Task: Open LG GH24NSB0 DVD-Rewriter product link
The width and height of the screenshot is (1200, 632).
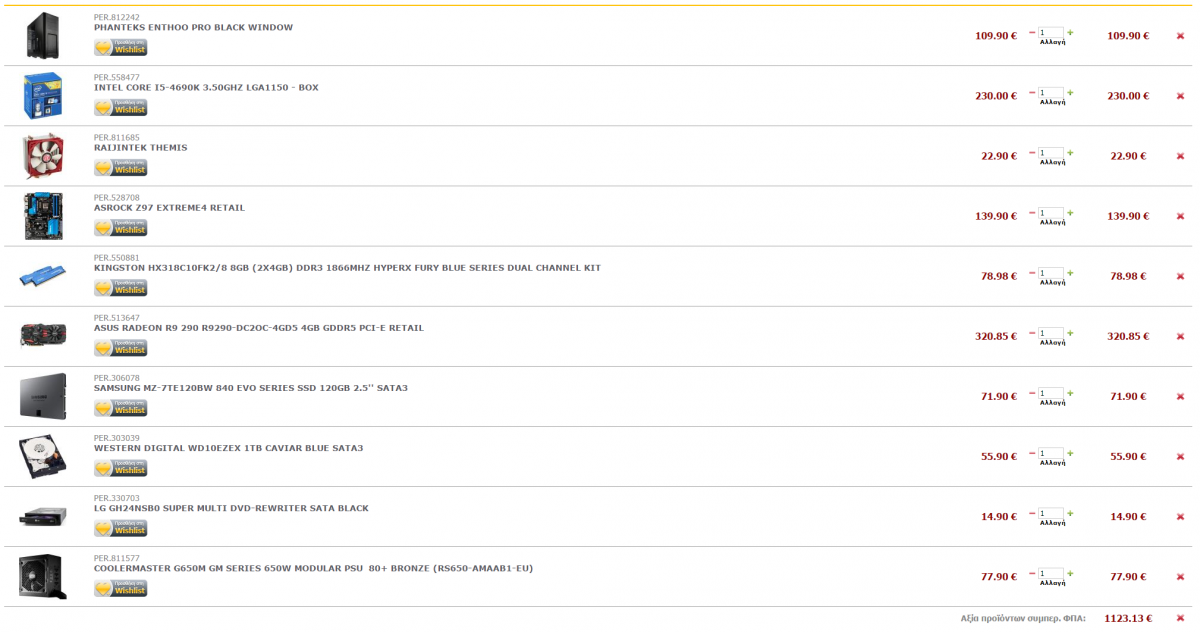Action: coord(231,508)
